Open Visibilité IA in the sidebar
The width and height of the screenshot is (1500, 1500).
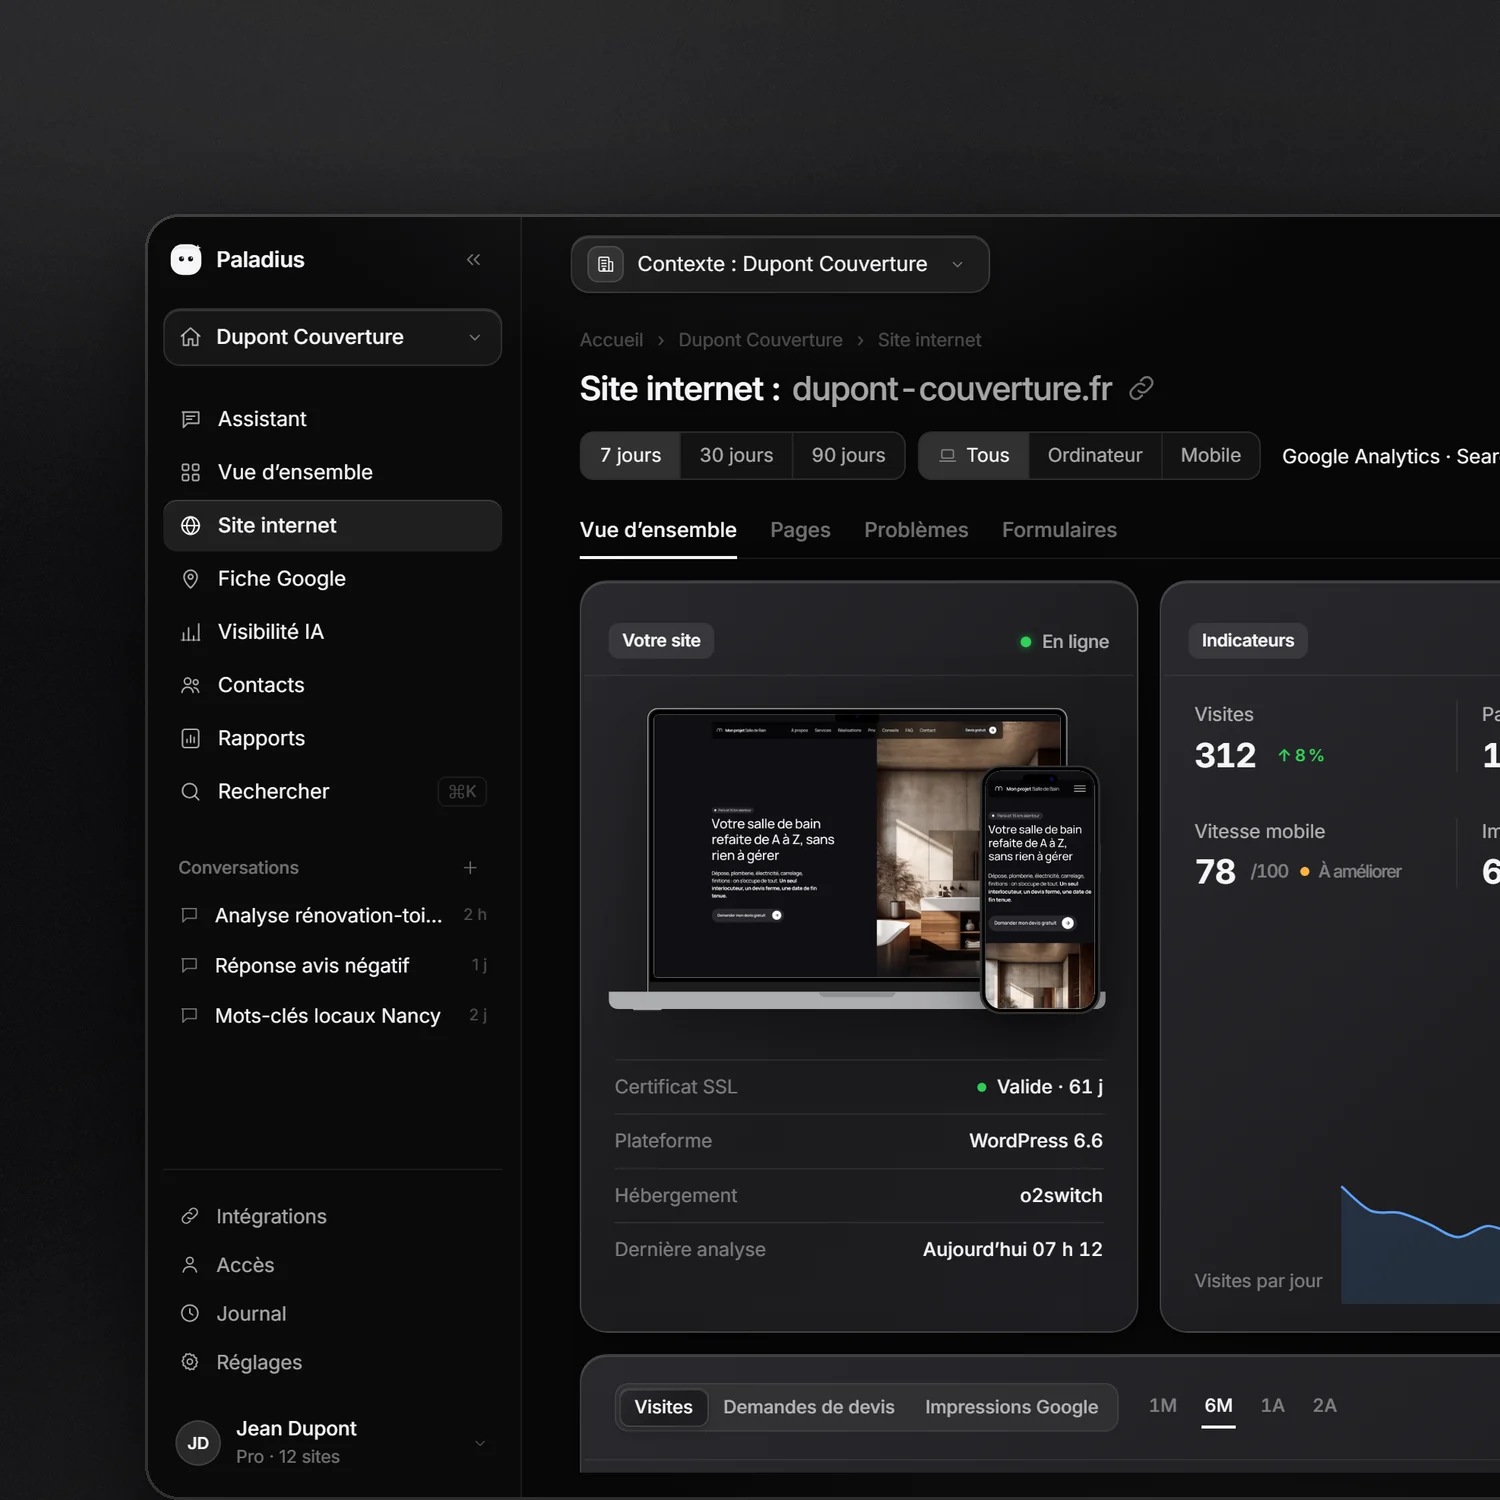333,632
